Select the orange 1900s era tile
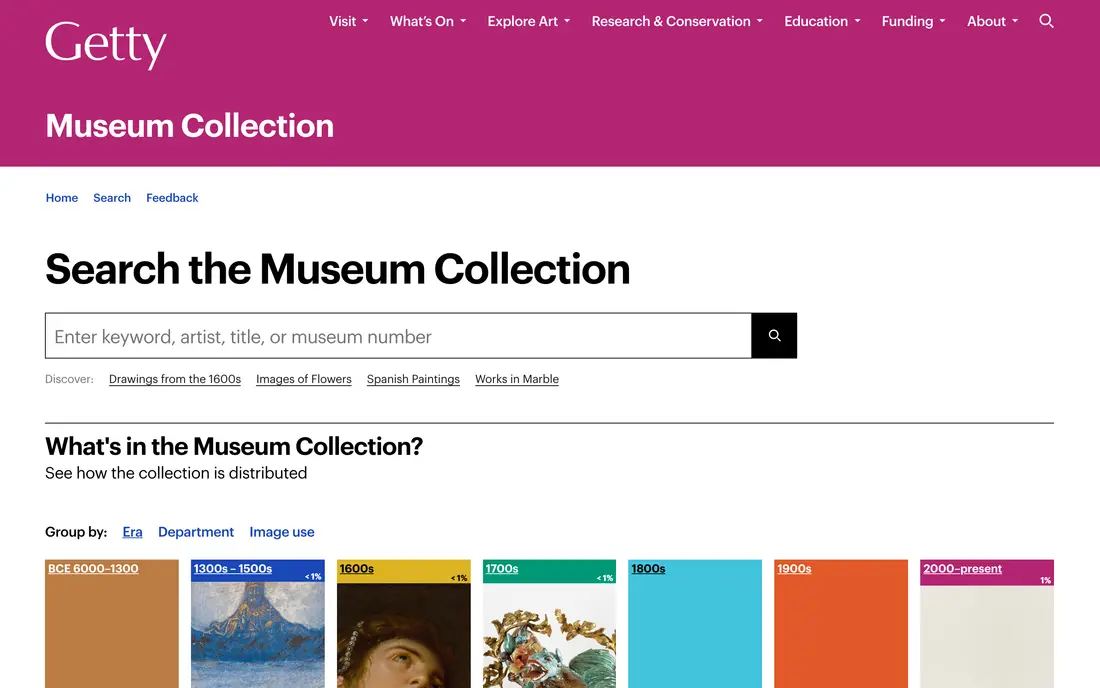Screen dimensions: 1100x688 click(840, 623)
